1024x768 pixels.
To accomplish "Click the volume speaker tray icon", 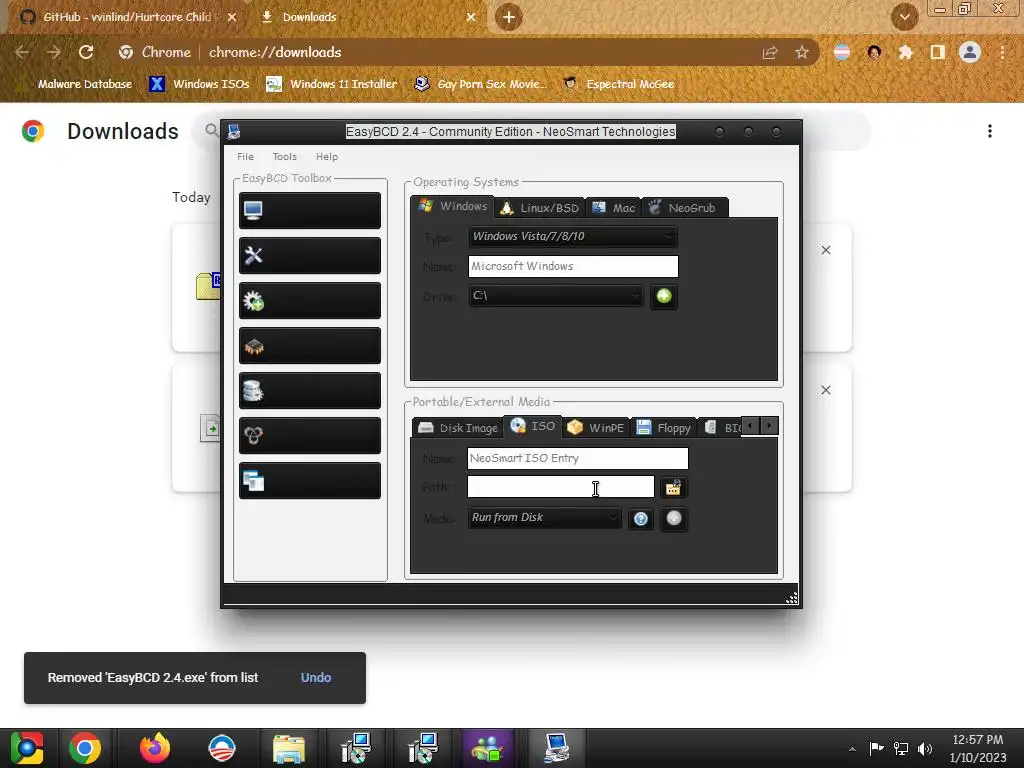I will [x=925, y=748].
